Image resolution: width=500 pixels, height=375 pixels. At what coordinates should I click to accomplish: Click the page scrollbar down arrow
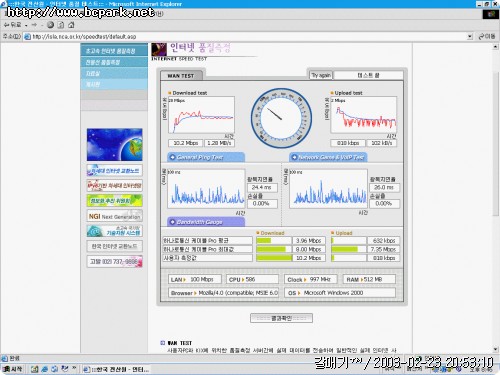[x=496, y=349]
